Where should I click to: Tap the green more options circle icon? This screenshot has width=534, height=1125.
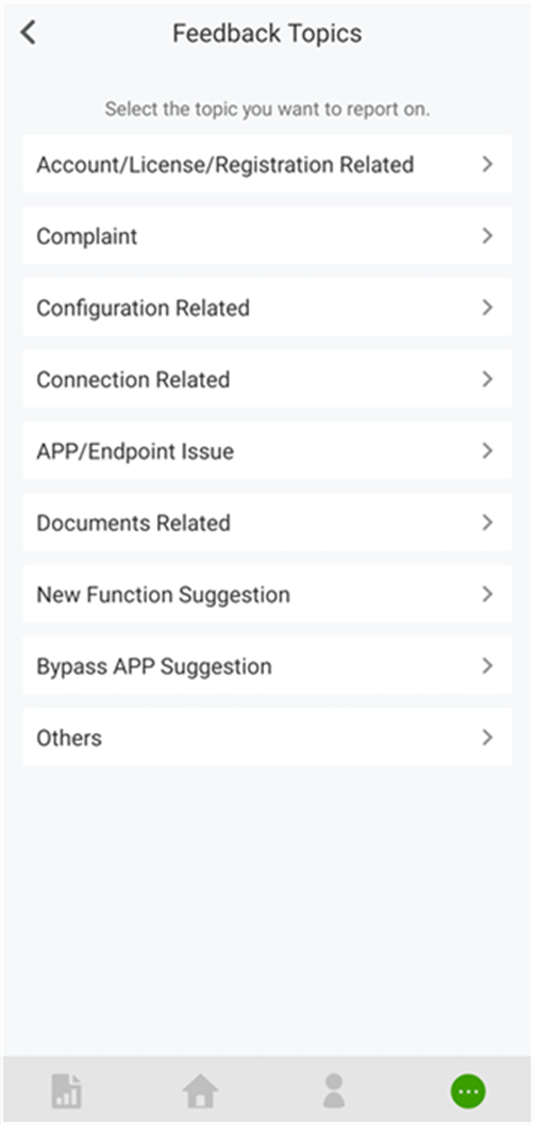pyautogui.click(x=468, y=1091)
